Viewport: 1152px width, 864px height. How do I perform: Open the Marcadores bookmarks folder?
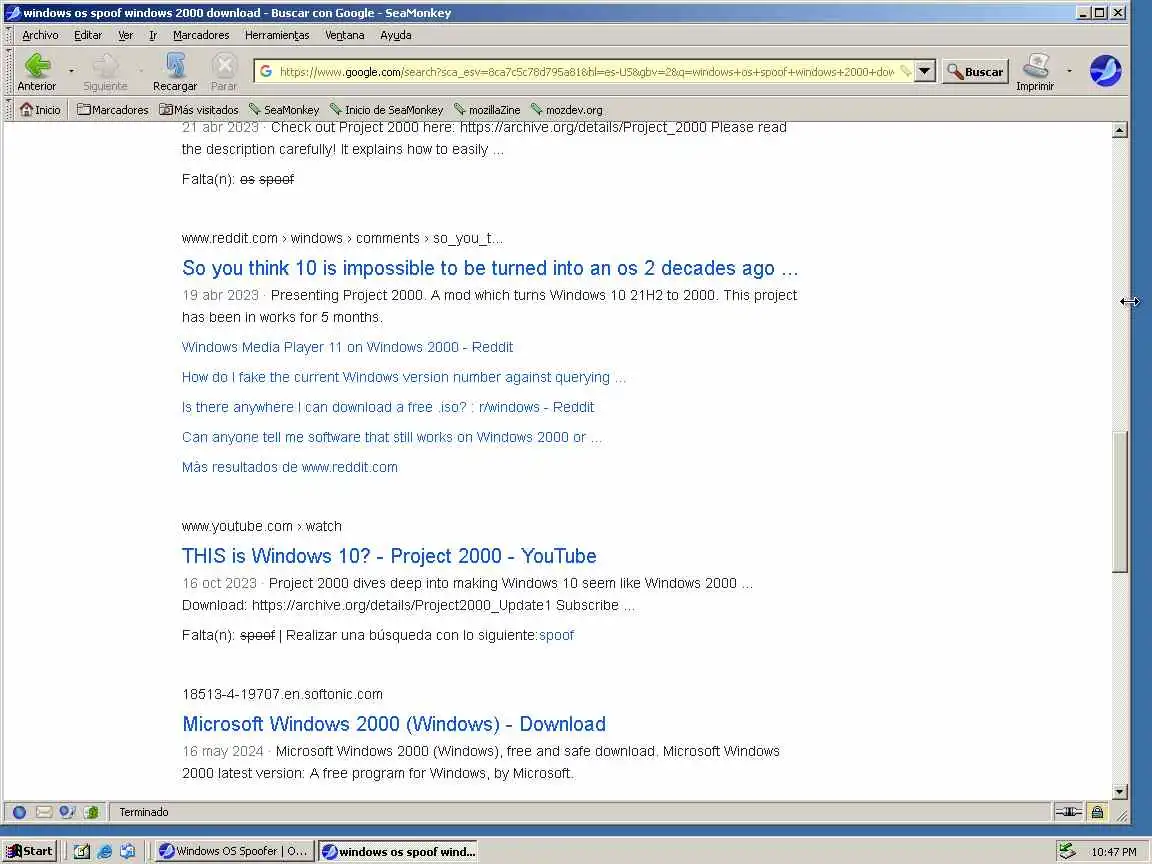tap(112, 109)
